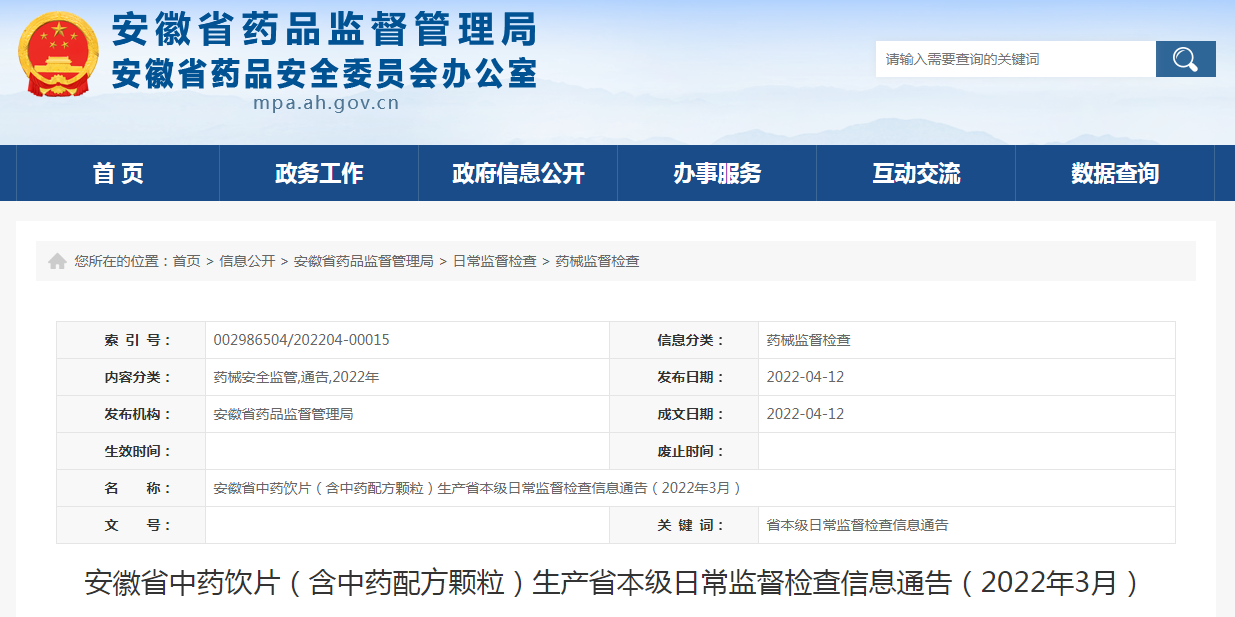Click keyword value 省本级日常监督检查信息通告

(x=857, y=525)
